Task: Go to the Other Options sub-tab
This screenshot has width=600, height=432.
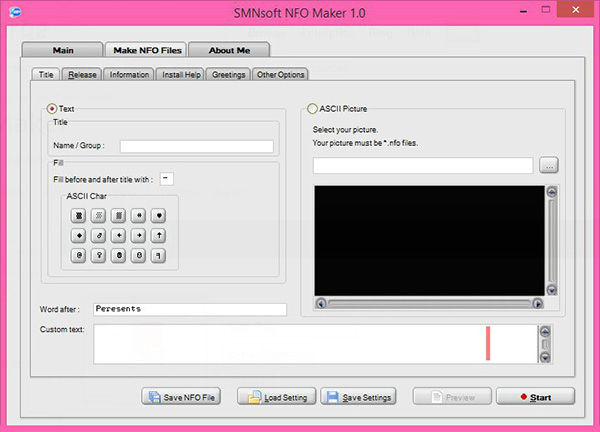Action: 280,74
